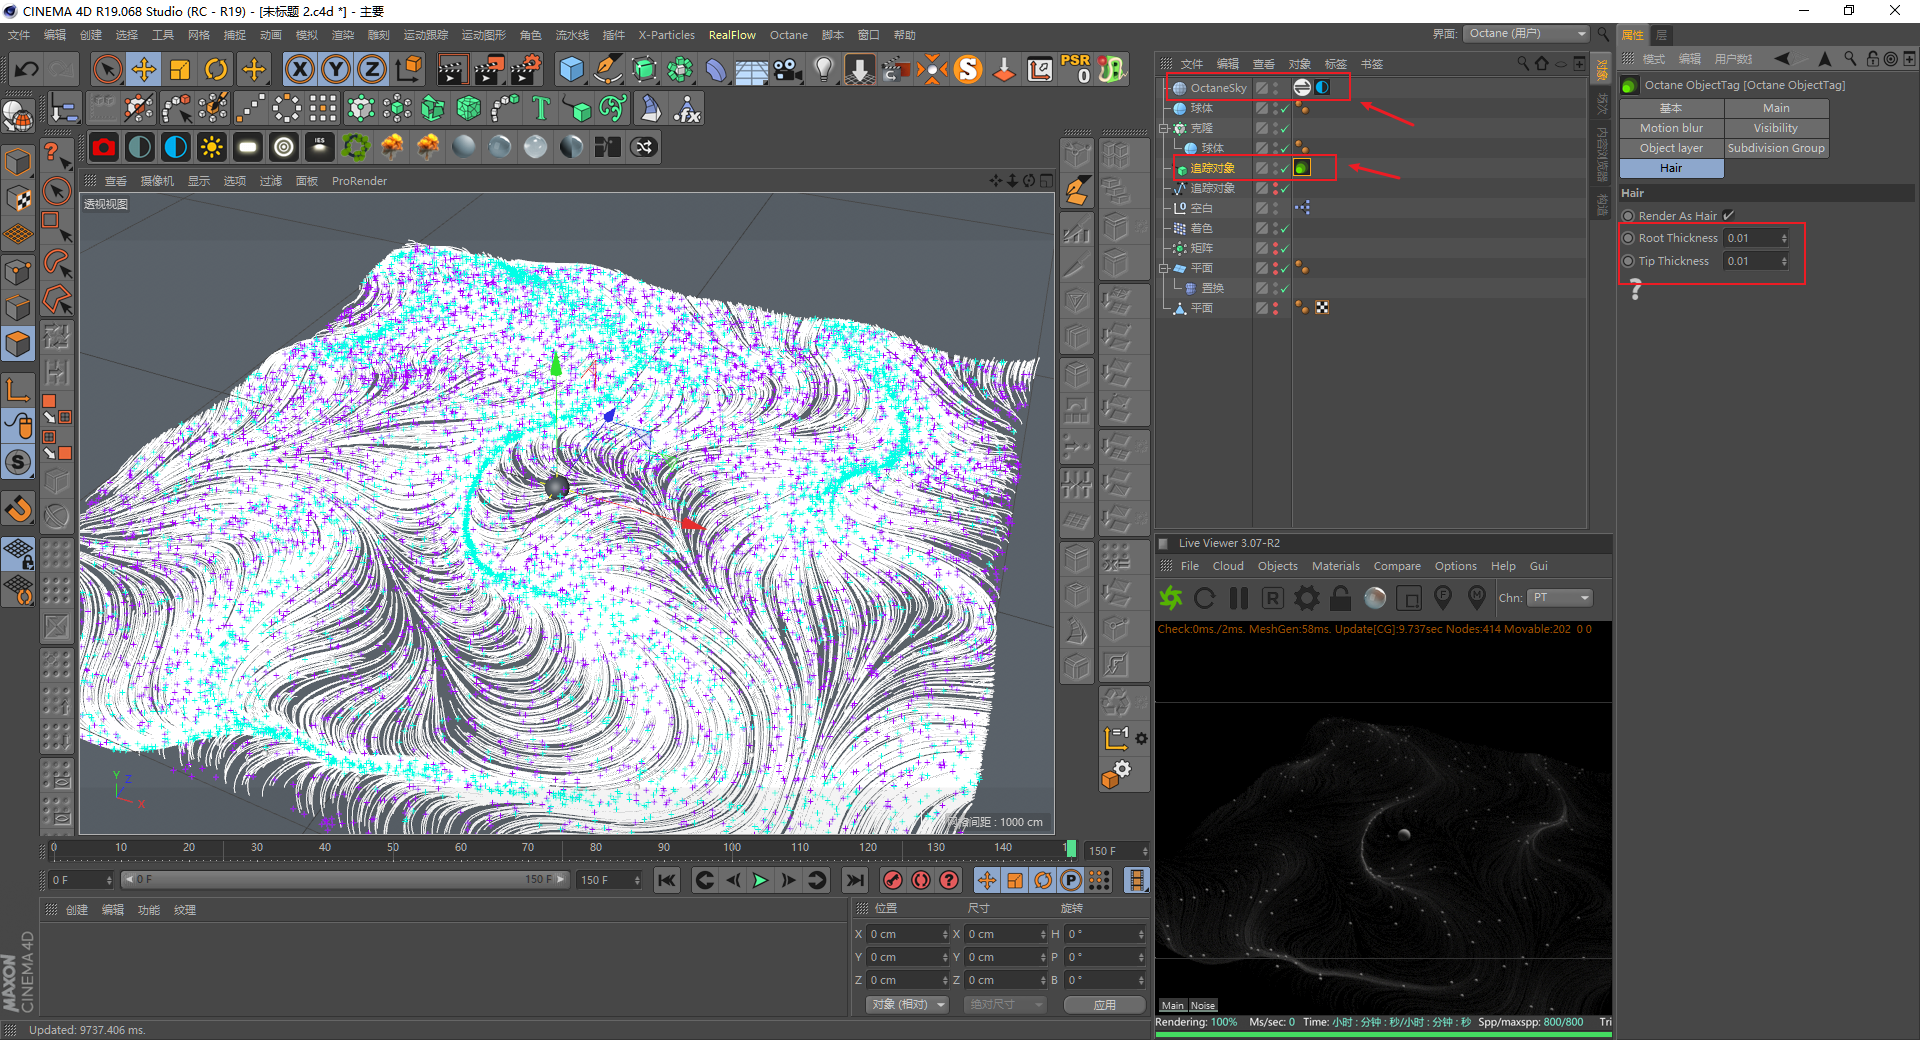Open the Visibility tab
This screenshot has height=1040, width=1920.
pyautogui.click(x=1776, y=128)
